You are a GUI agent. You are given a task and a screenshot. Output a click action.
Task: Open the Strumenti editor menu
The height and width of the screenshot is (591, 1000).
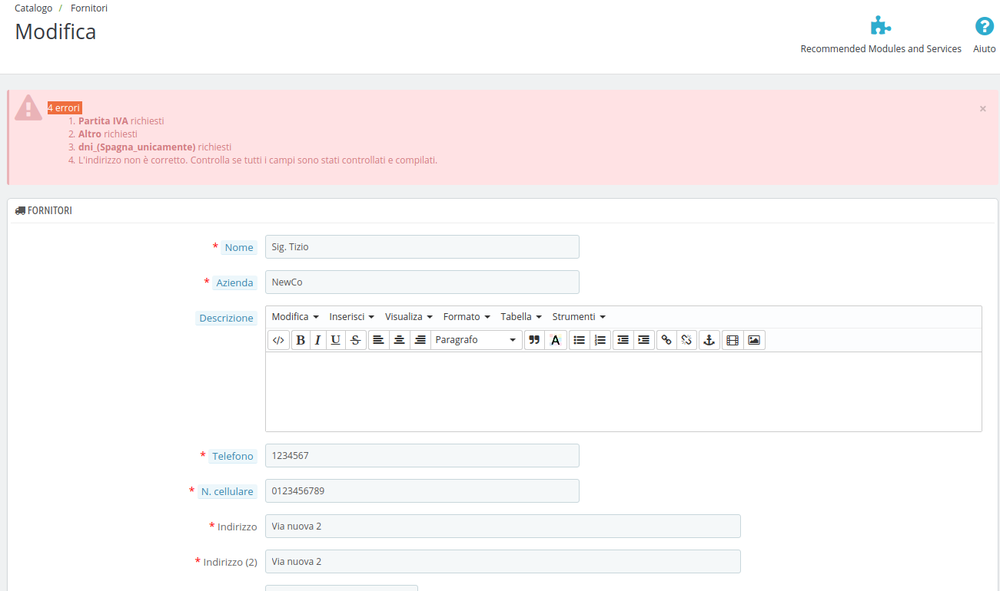[578, 317]
